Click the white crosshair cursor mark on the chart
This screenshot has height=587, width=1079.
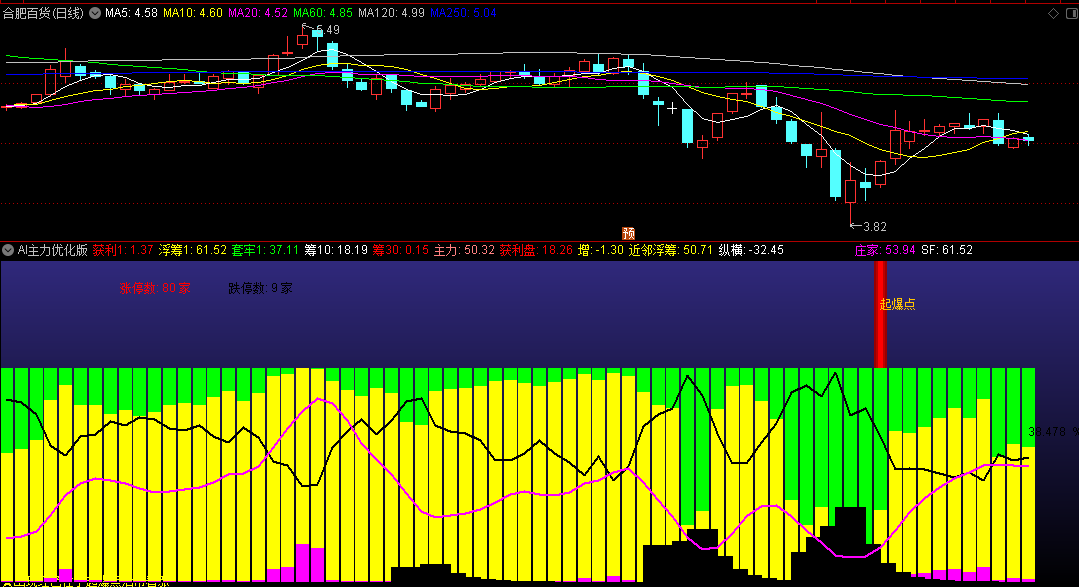pos(672,108)
